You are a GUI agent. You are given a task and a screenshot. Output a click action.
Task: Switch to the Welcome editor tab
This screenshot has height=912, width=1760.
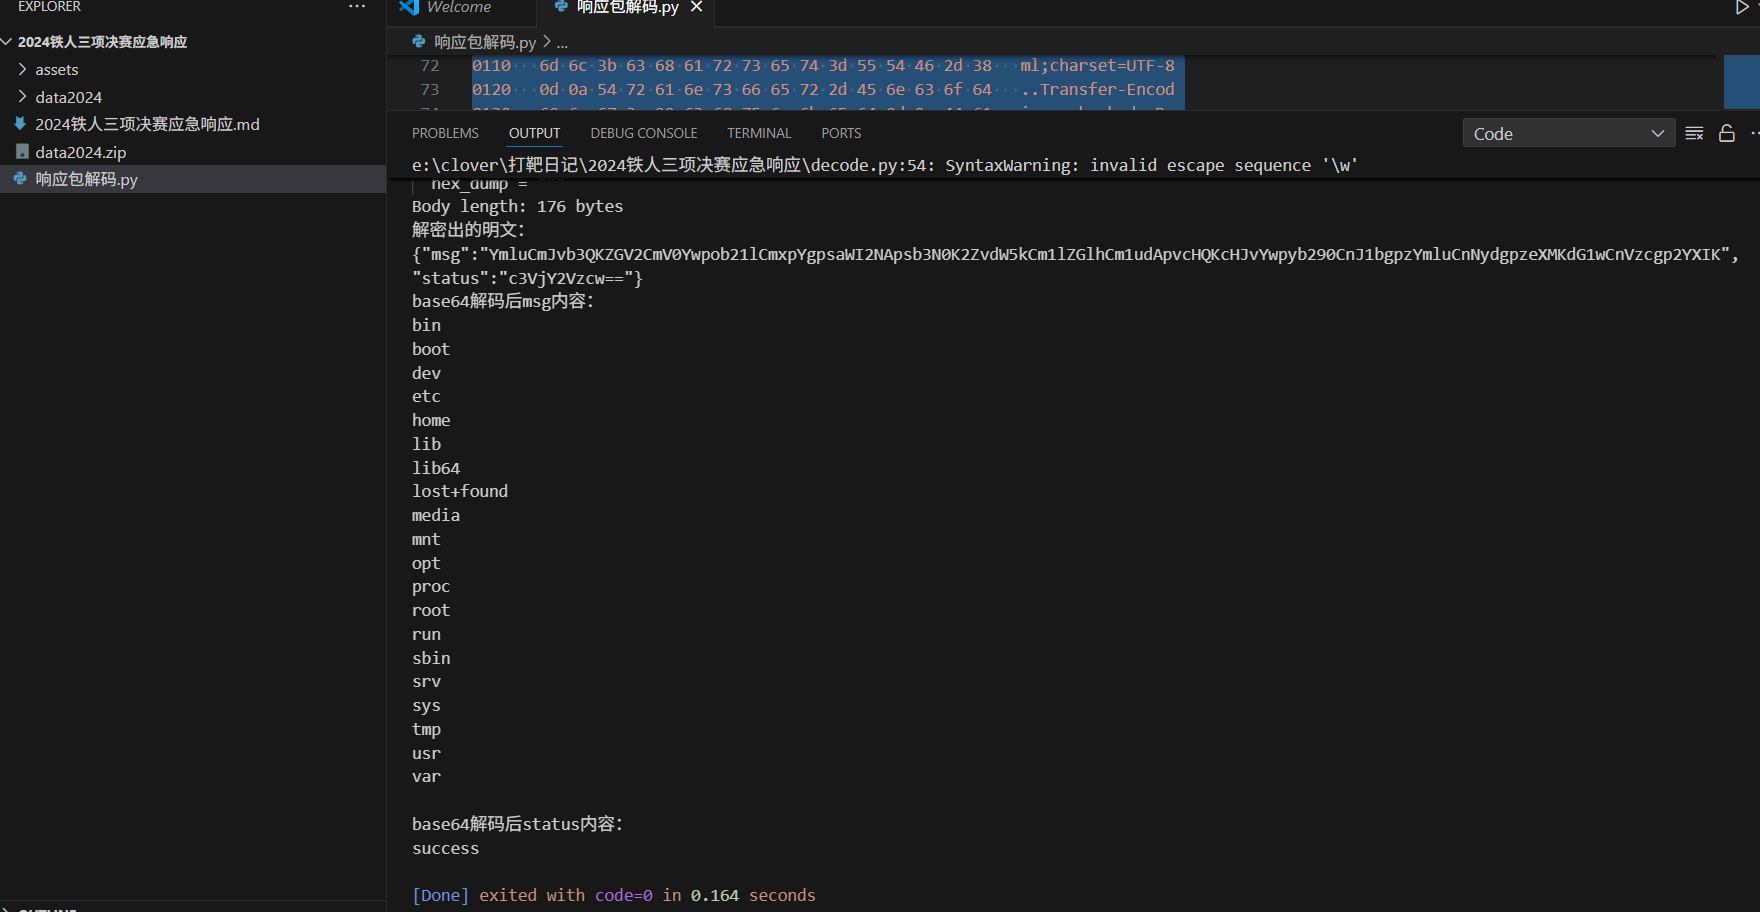(x=459, y=7)
